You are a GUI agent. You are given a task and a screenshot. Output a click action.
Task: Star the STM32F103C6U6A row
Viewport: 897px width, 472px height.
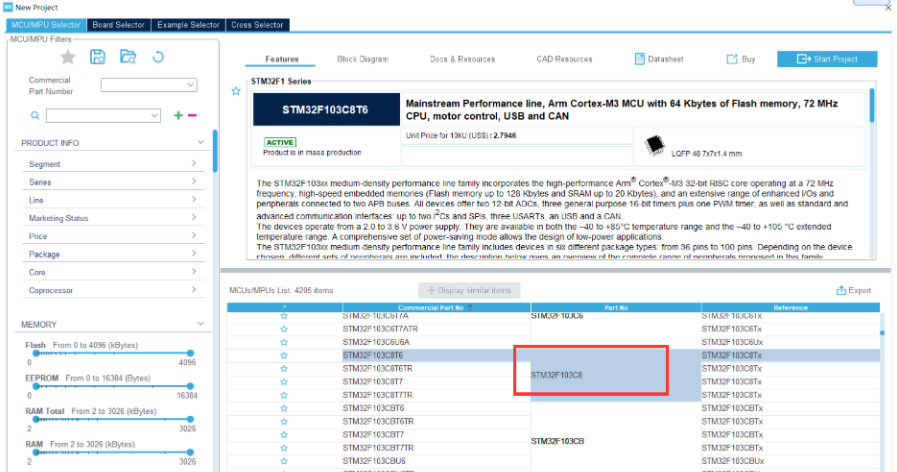tap(284, 342)
